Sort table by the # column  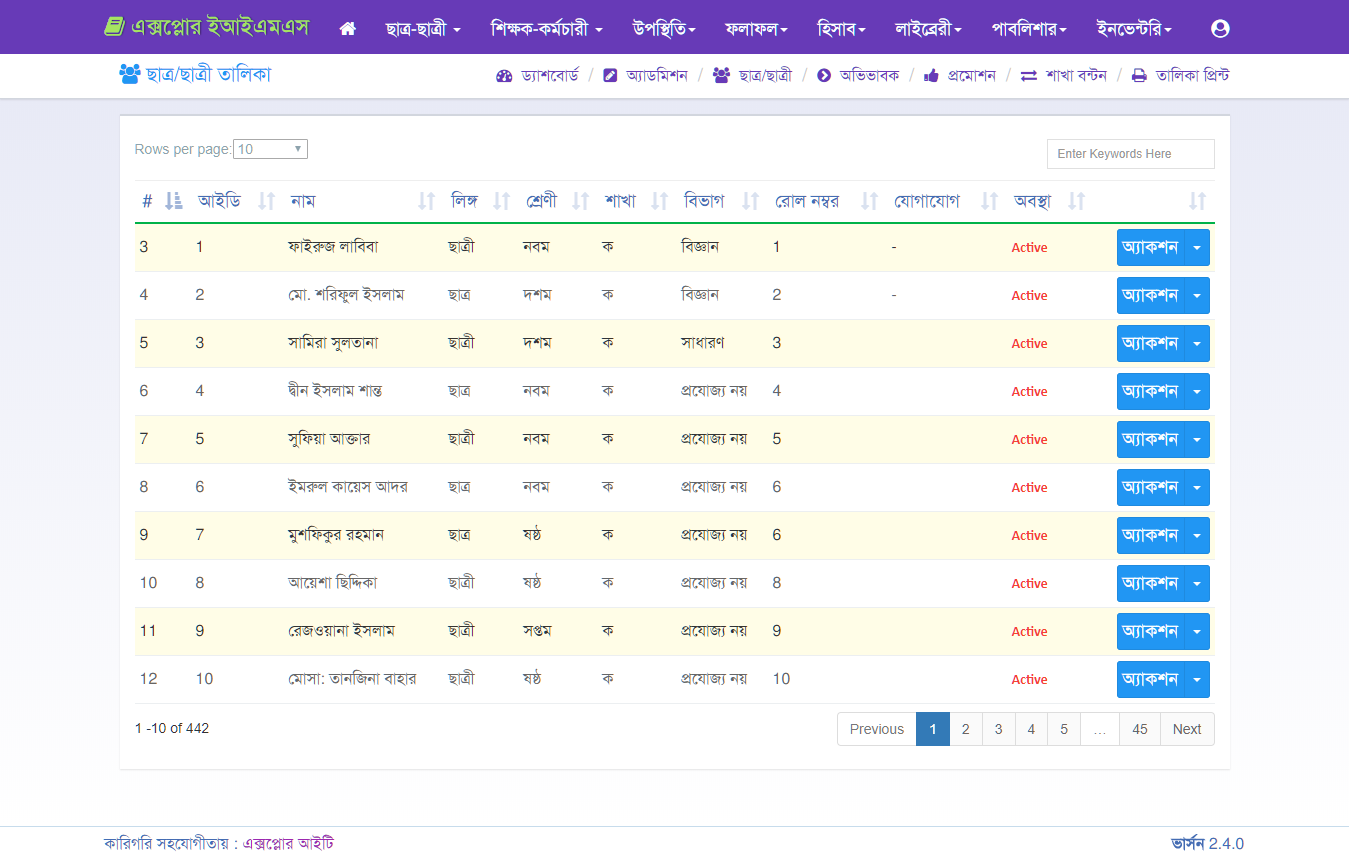(174, 201)
